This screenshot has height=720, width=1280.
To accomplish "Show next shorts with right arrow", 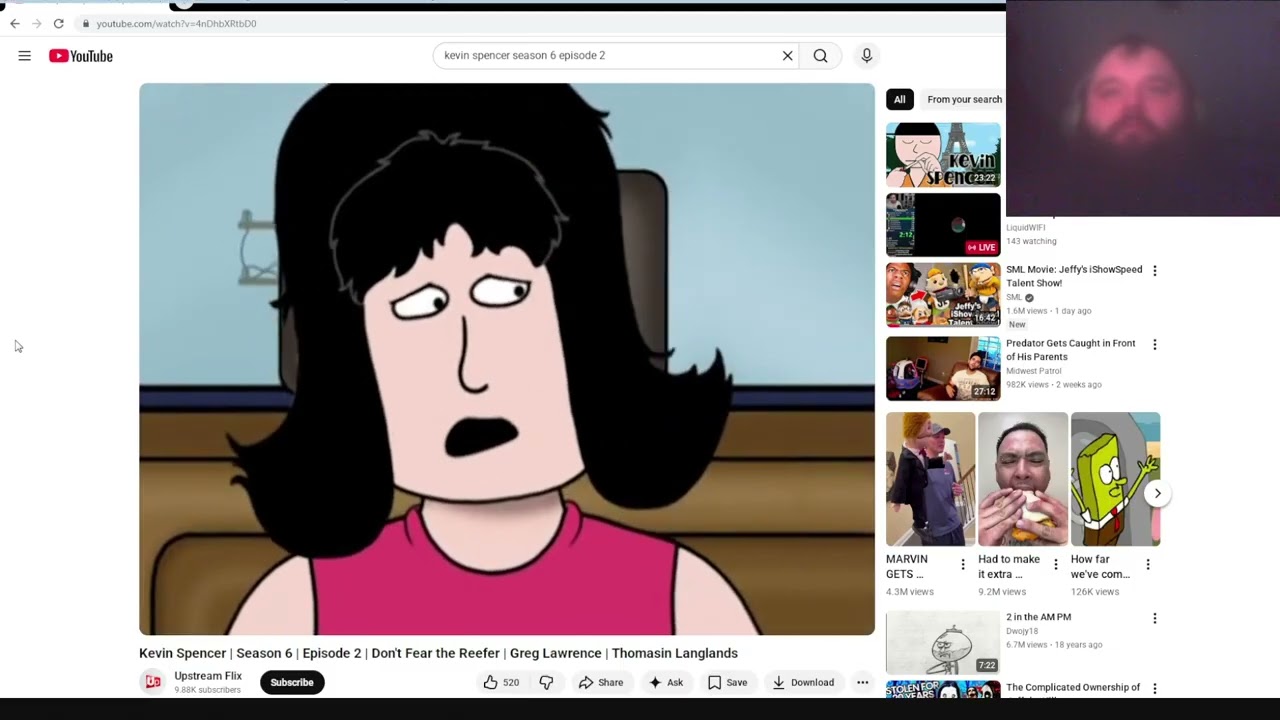I will 1157,493.
